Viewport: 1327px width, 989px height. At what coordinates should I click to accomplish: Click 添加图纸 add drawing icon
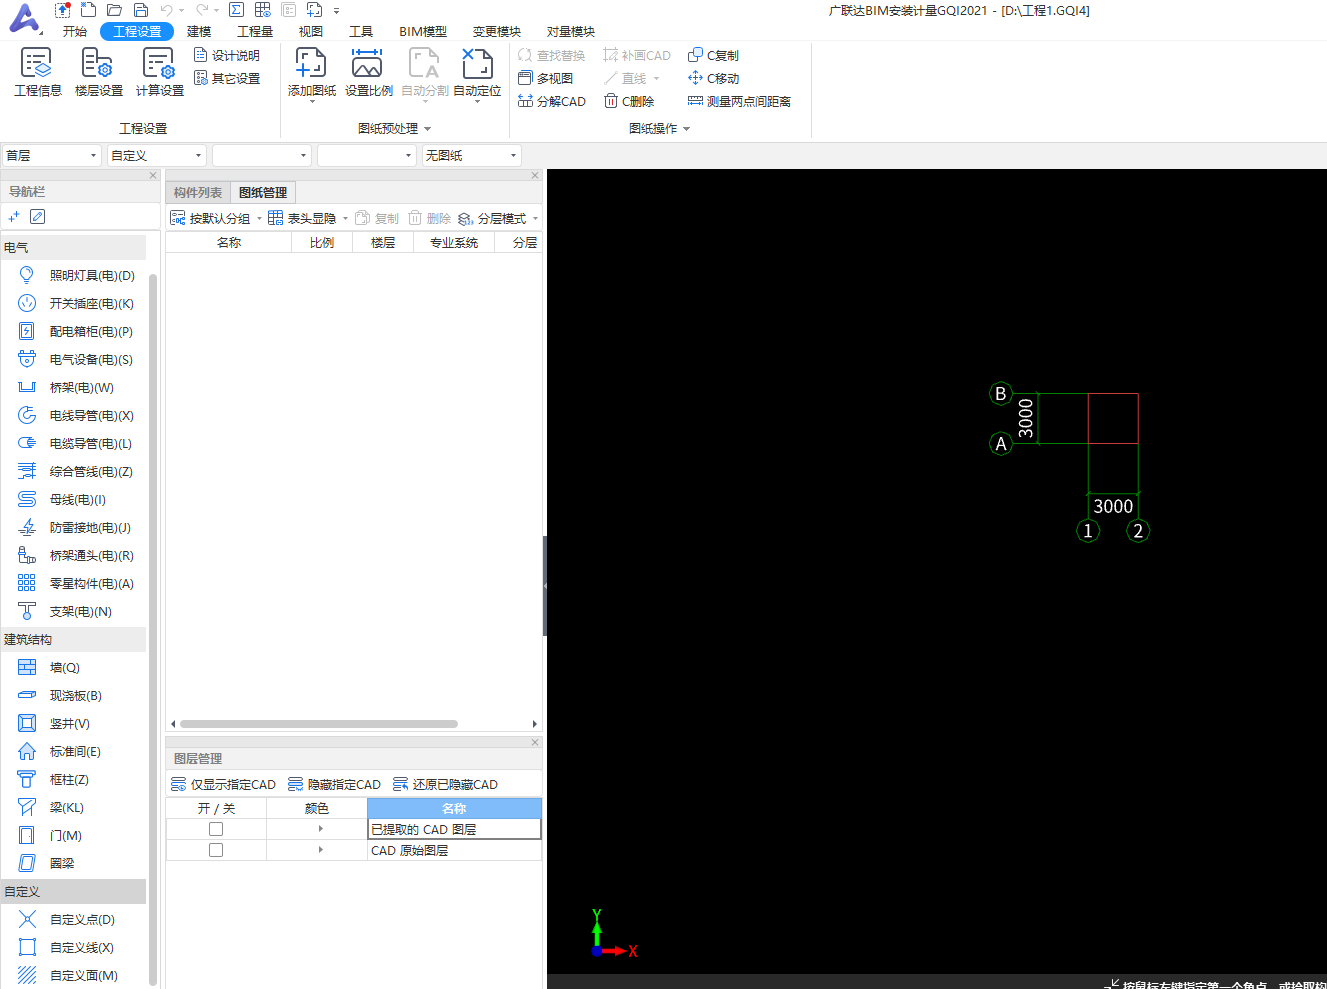pos(311,64)
